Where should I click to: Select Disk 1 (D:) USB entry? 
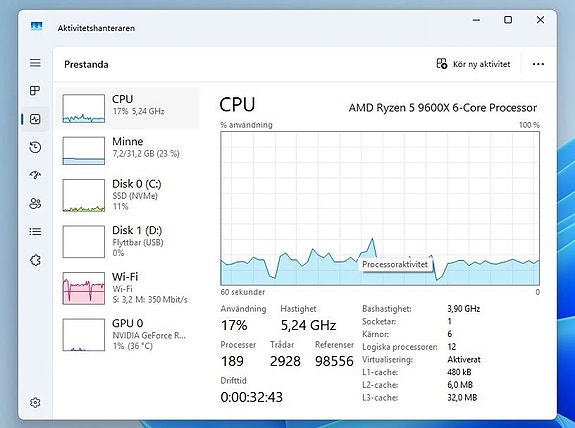click(128, 241)
